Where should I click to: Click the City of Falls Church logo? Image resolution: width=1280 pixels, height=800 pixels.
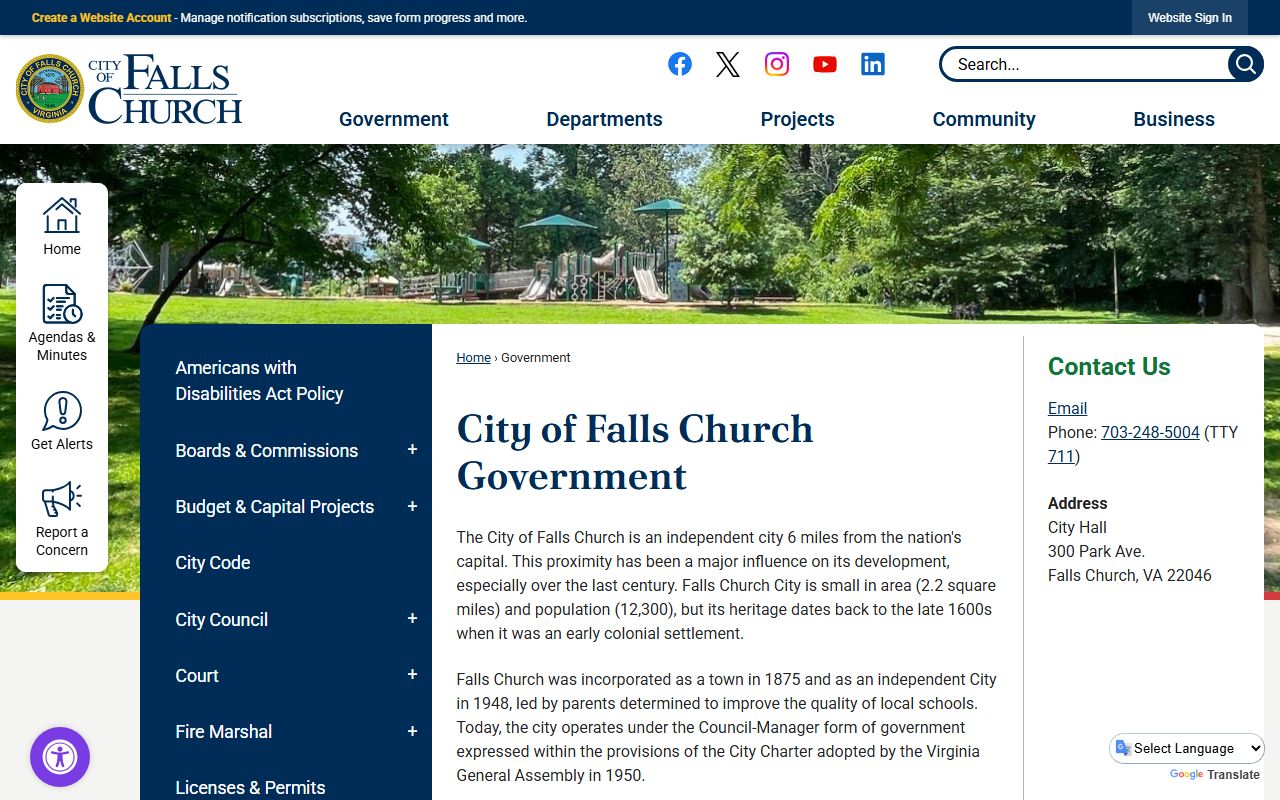(129, 89)
